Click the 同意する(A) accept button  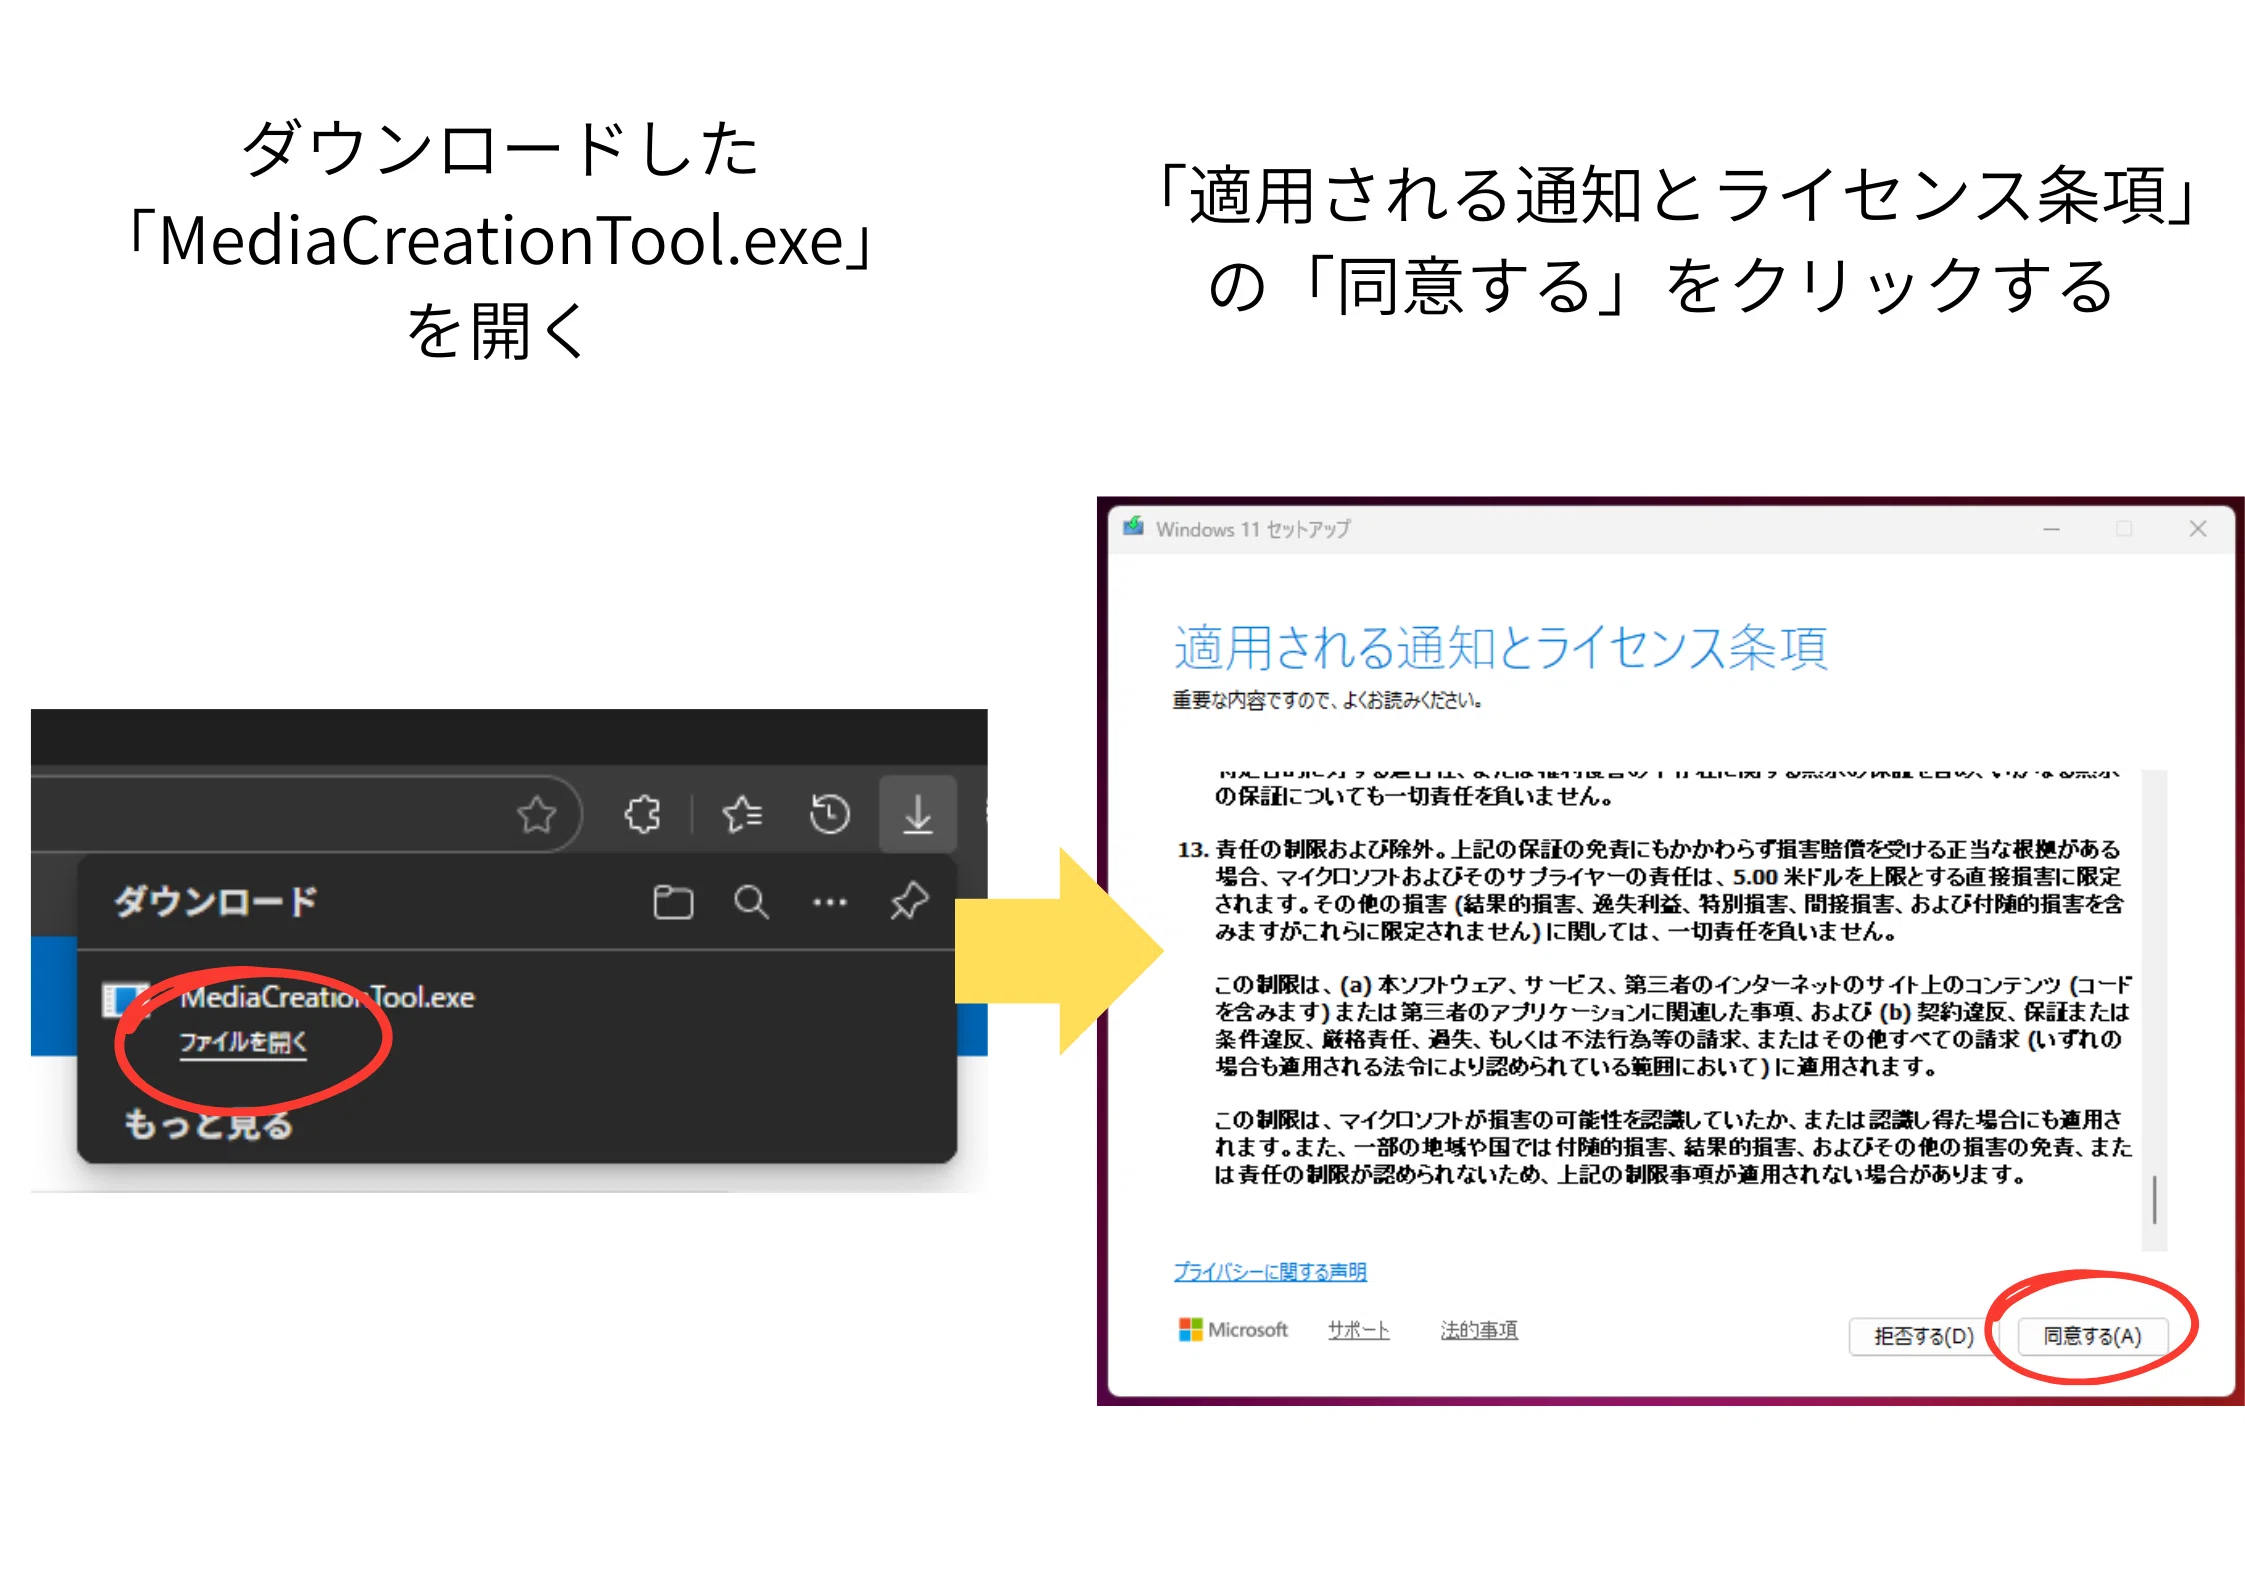point(2092,1336)
